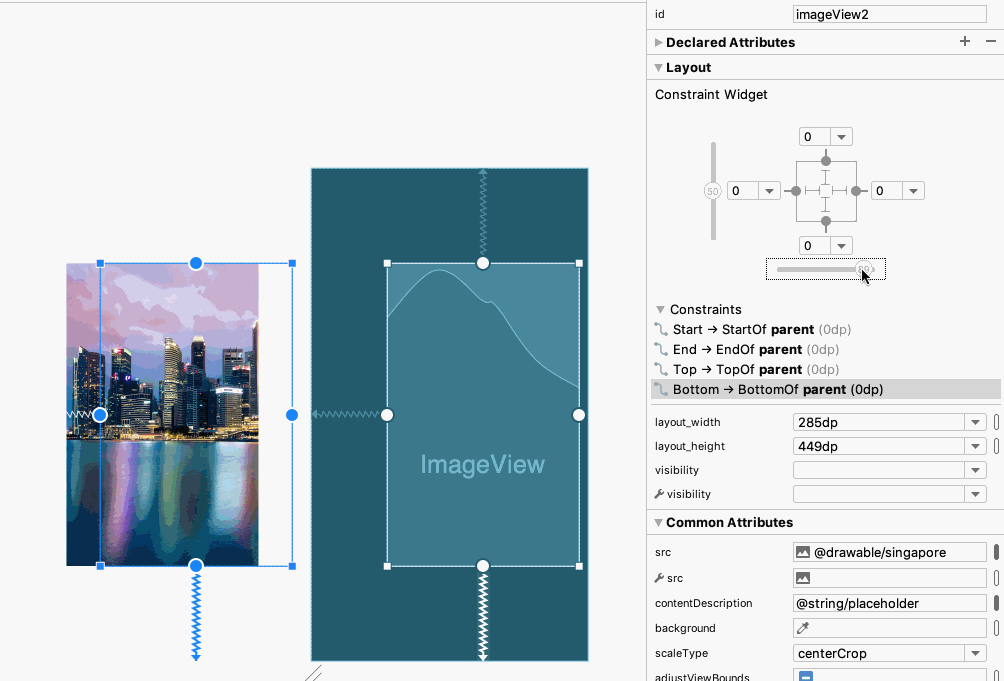Click the wrench icon beside tools src
The image size is (1004, 681).
pos(659,577)
